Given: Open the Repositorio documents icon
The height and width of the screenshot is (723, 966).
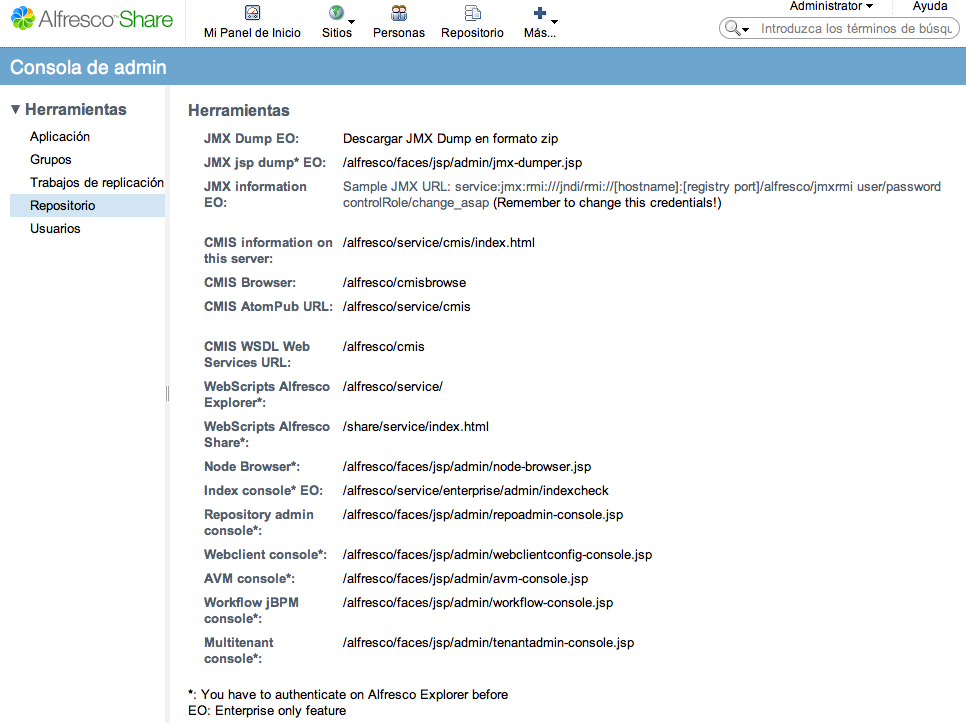Looking at the screenshot, I should (x=473, y=13).
